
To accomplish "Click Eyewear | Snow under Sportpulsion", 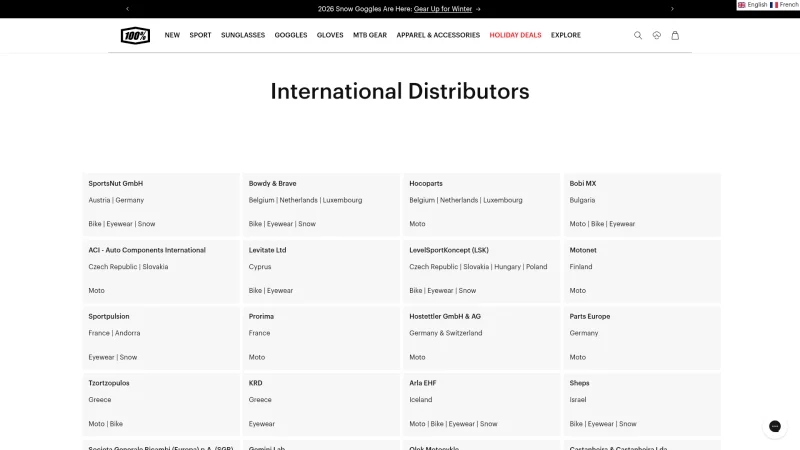I will [113, 357].
